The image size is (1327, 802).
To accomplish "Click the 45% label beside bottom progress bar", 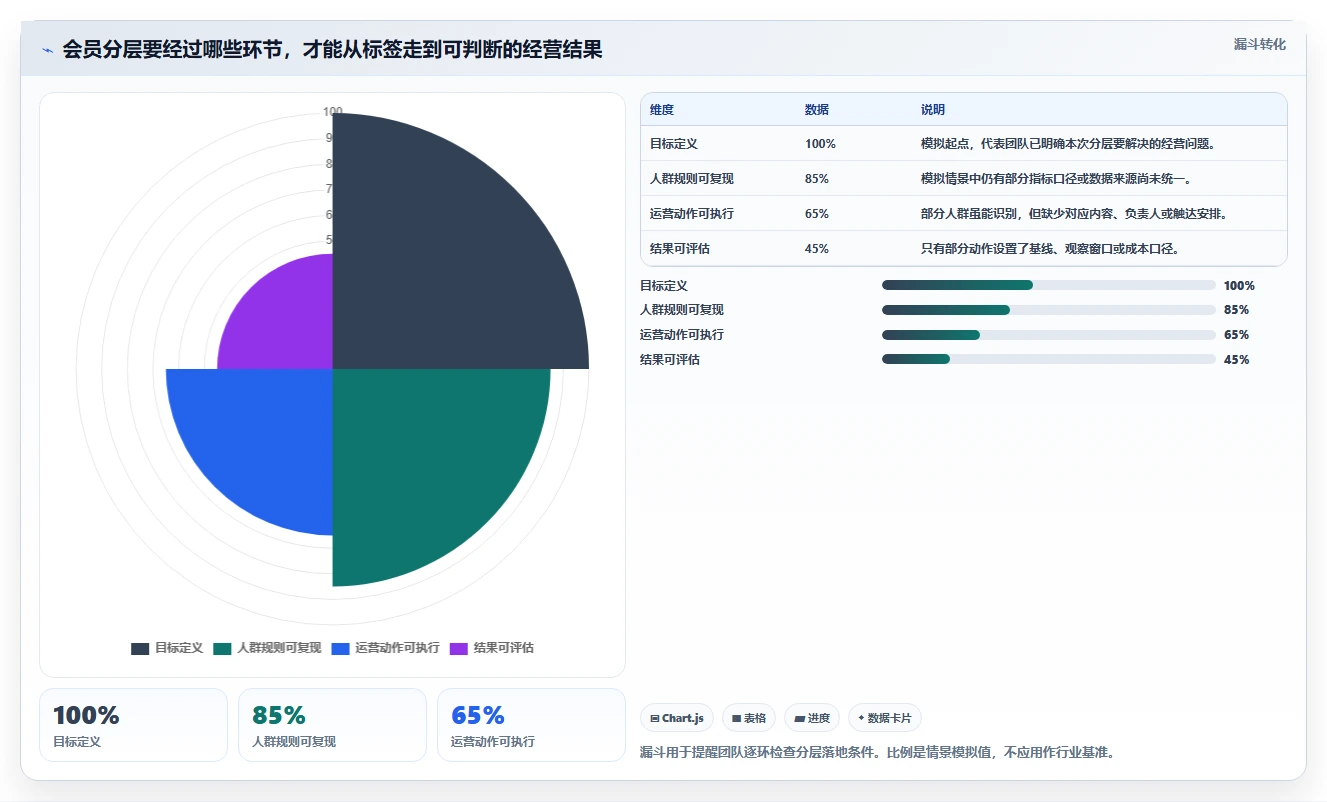I will 1236,360.
